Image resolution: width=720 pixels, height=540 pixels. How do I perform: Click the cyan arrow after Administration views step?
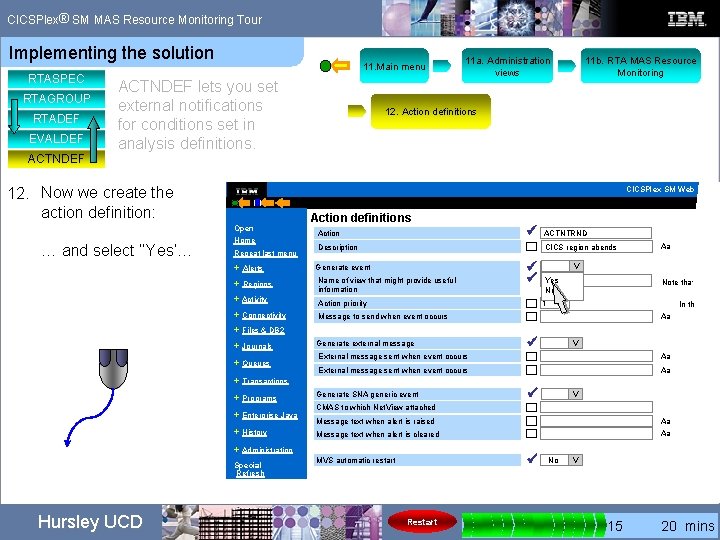point(567,66)
